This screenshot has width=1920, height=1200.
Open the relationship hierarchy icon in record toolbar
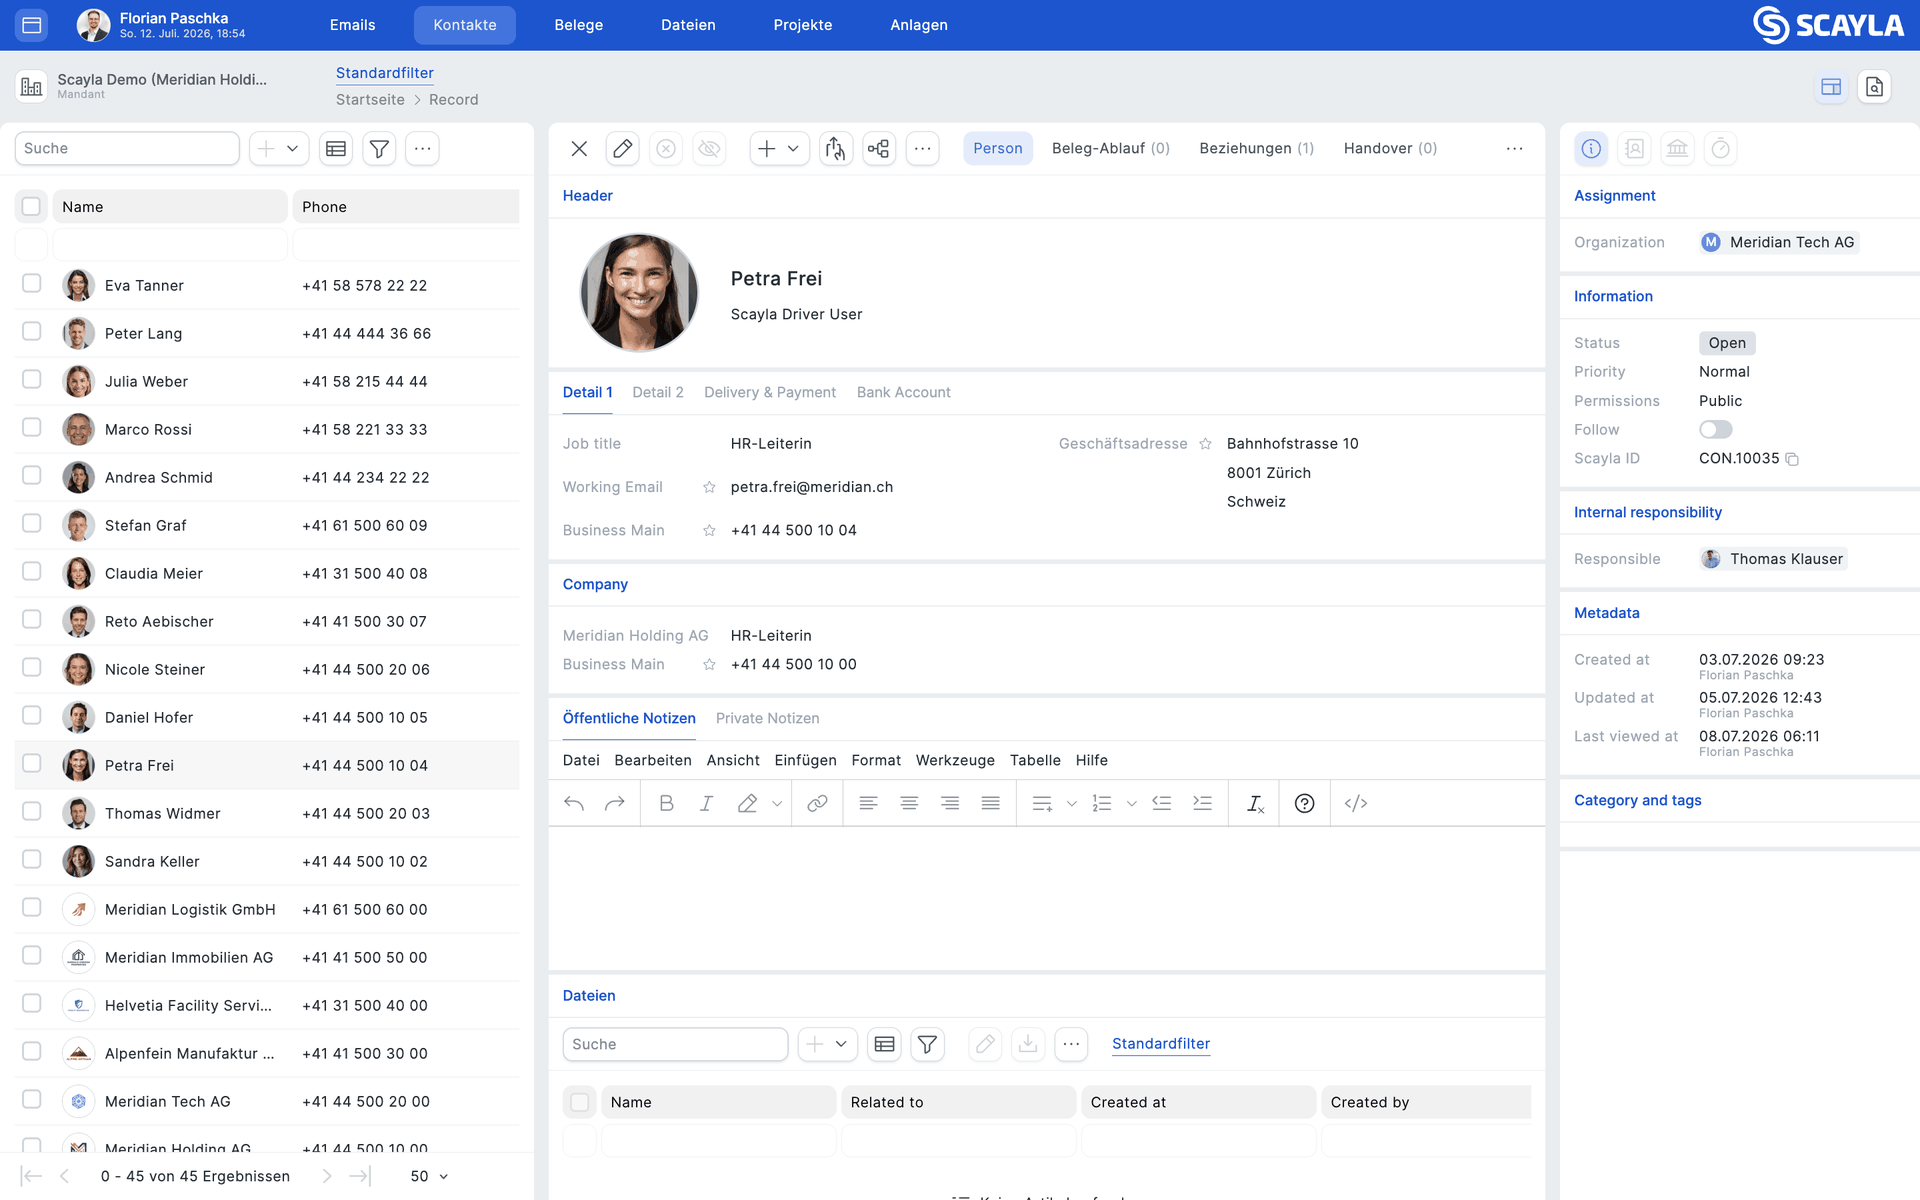click(879, 149)
